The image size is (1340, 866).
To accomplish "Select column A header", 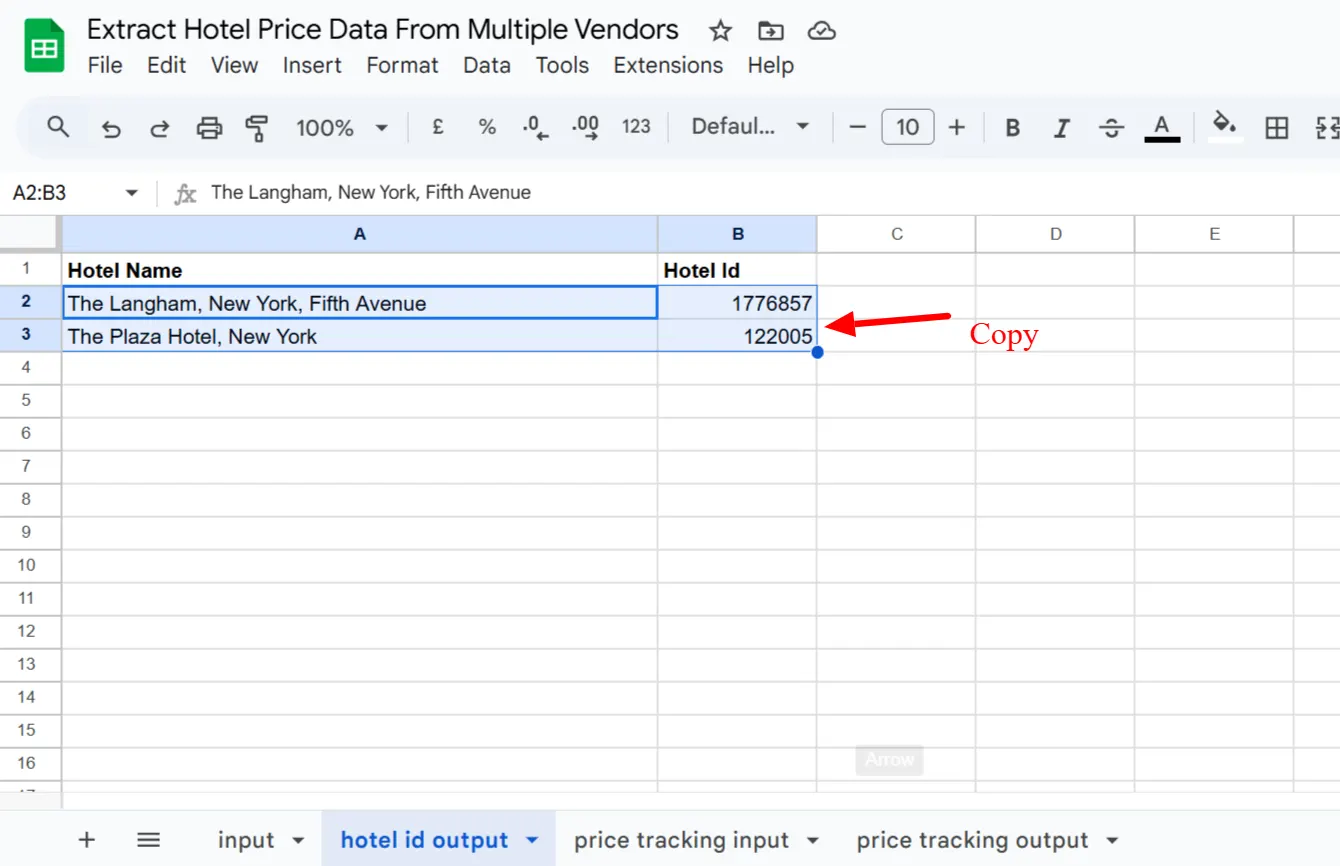I will [x=360, y=234].
